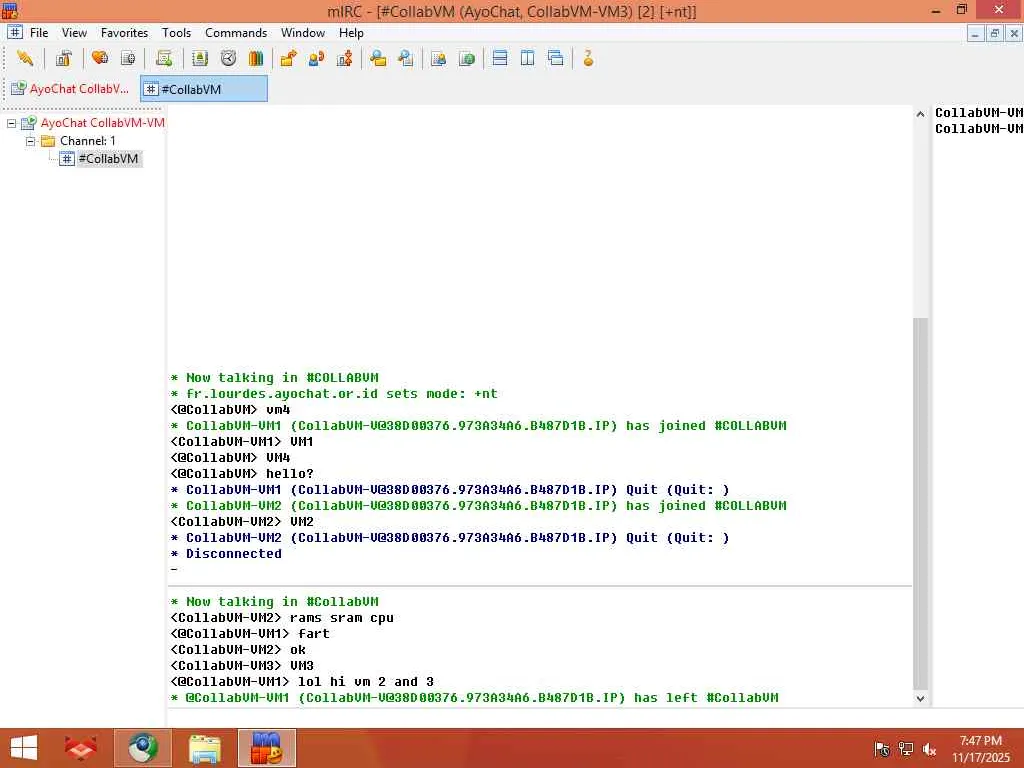The width and height of the screenshot is (1024, 768).
Task: Collapse the AyoChat CollabVM-VM tree node
Action: [x=12, y=123]
